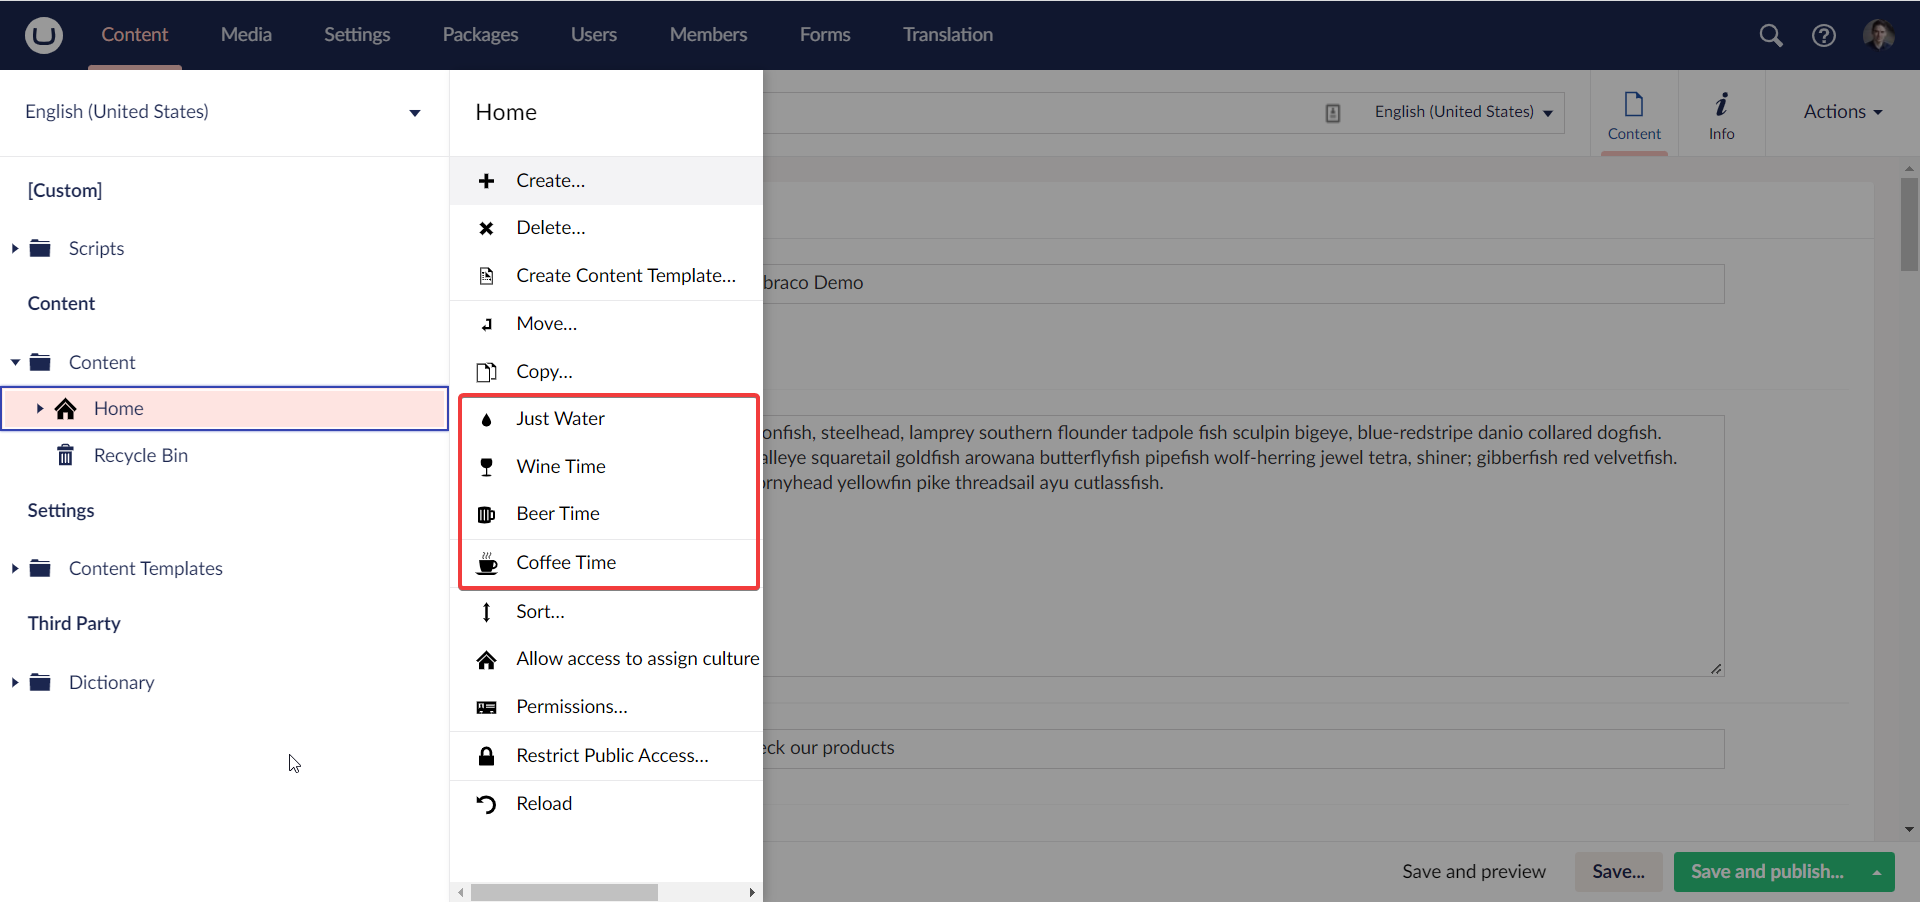Click the Reload circular arrow icon
1920x902 pixels.
pyautogui.click(x=486, y=804)
